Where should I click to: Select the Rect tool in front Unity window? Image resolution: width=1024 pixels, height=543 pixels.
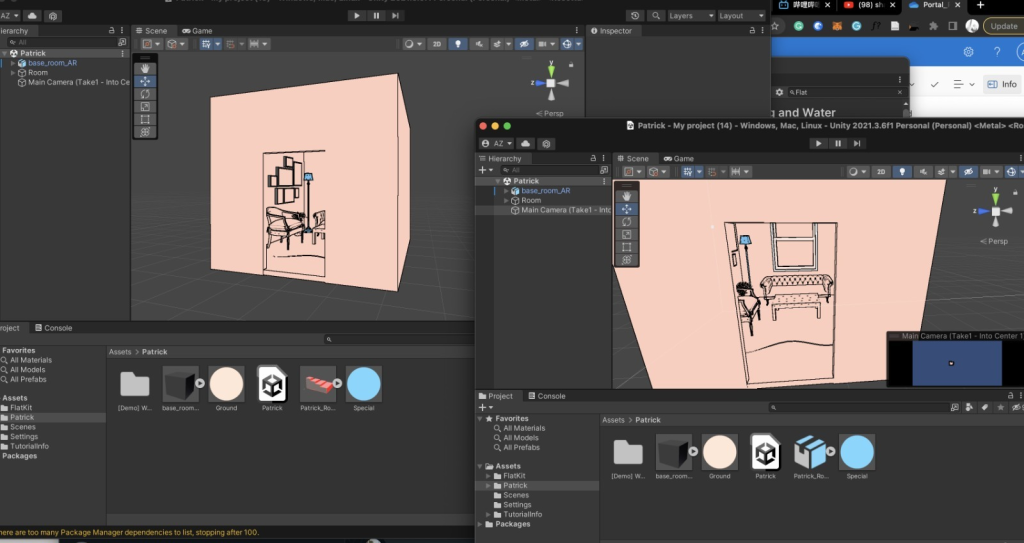626,247
